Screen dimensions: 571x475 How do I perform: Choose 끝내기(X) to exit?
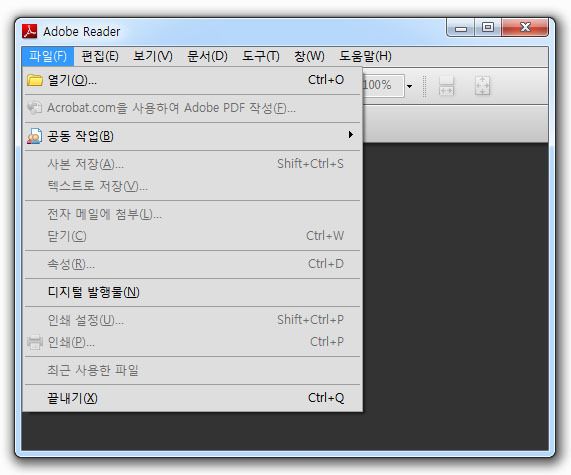[x=193, y=398]
